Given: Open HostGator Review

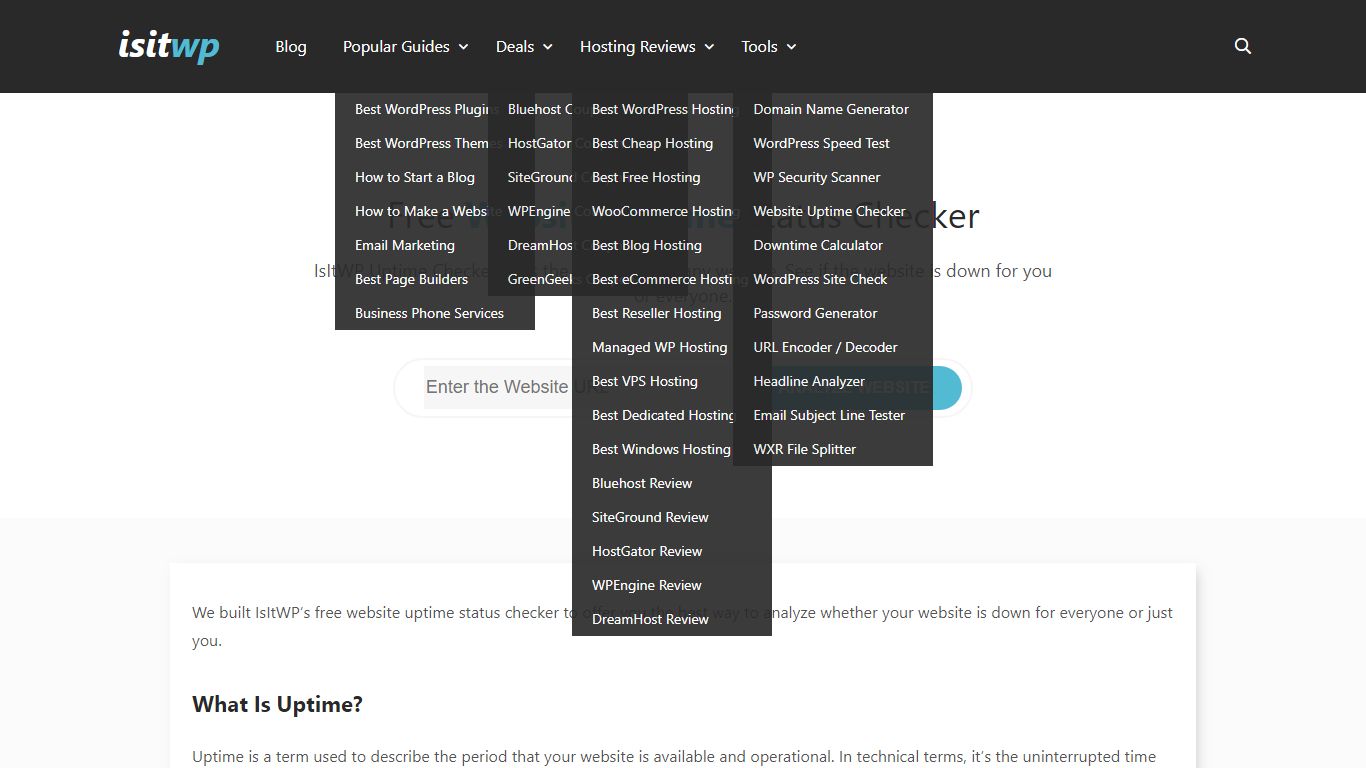Looking at the screenshot, I should pyautogui.click(x=647, y=551).
